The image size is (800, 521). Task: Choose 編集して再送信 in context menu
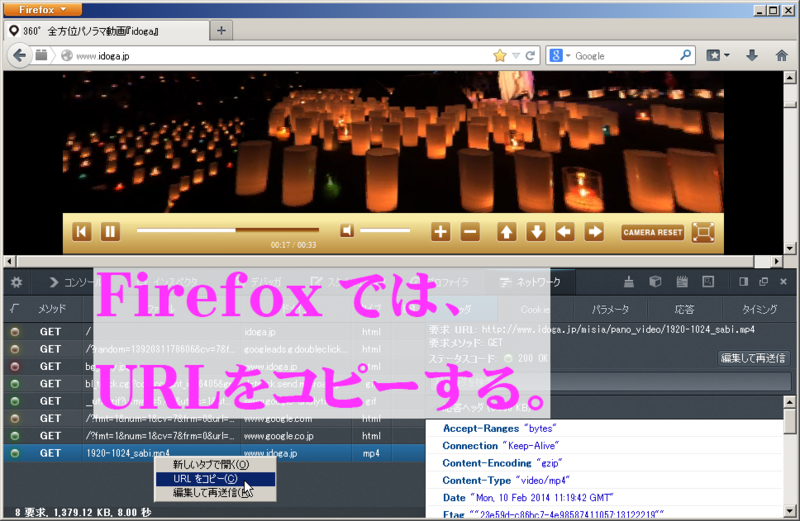(215, 492)
